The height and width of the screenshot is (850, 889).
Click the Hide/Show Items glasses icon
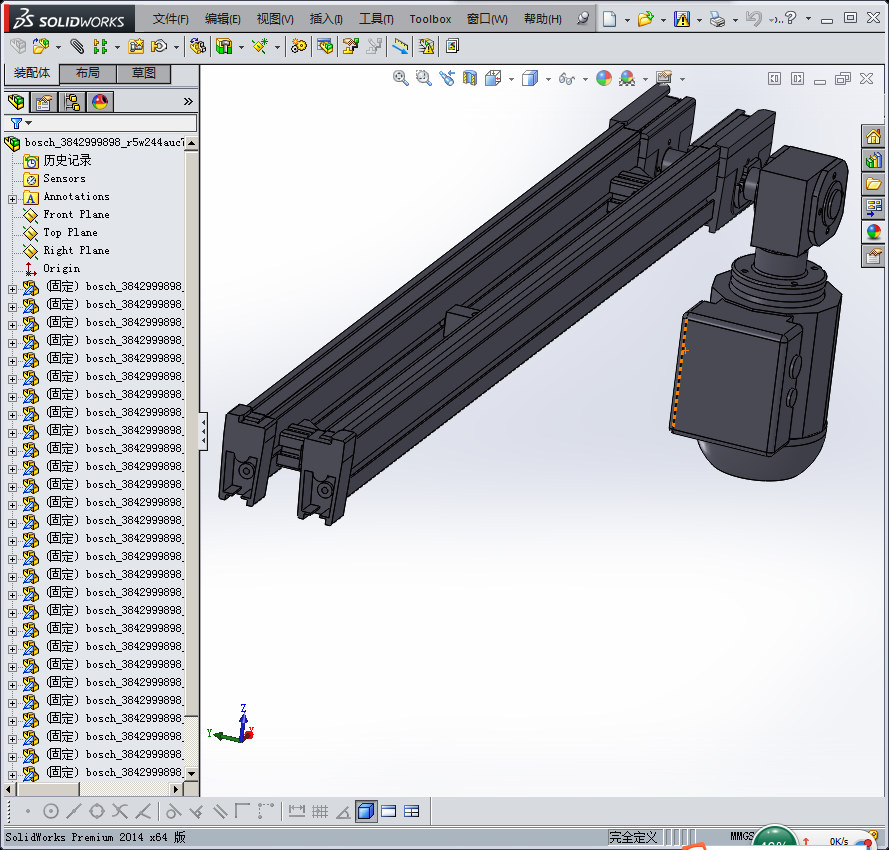tap(566, 79)
